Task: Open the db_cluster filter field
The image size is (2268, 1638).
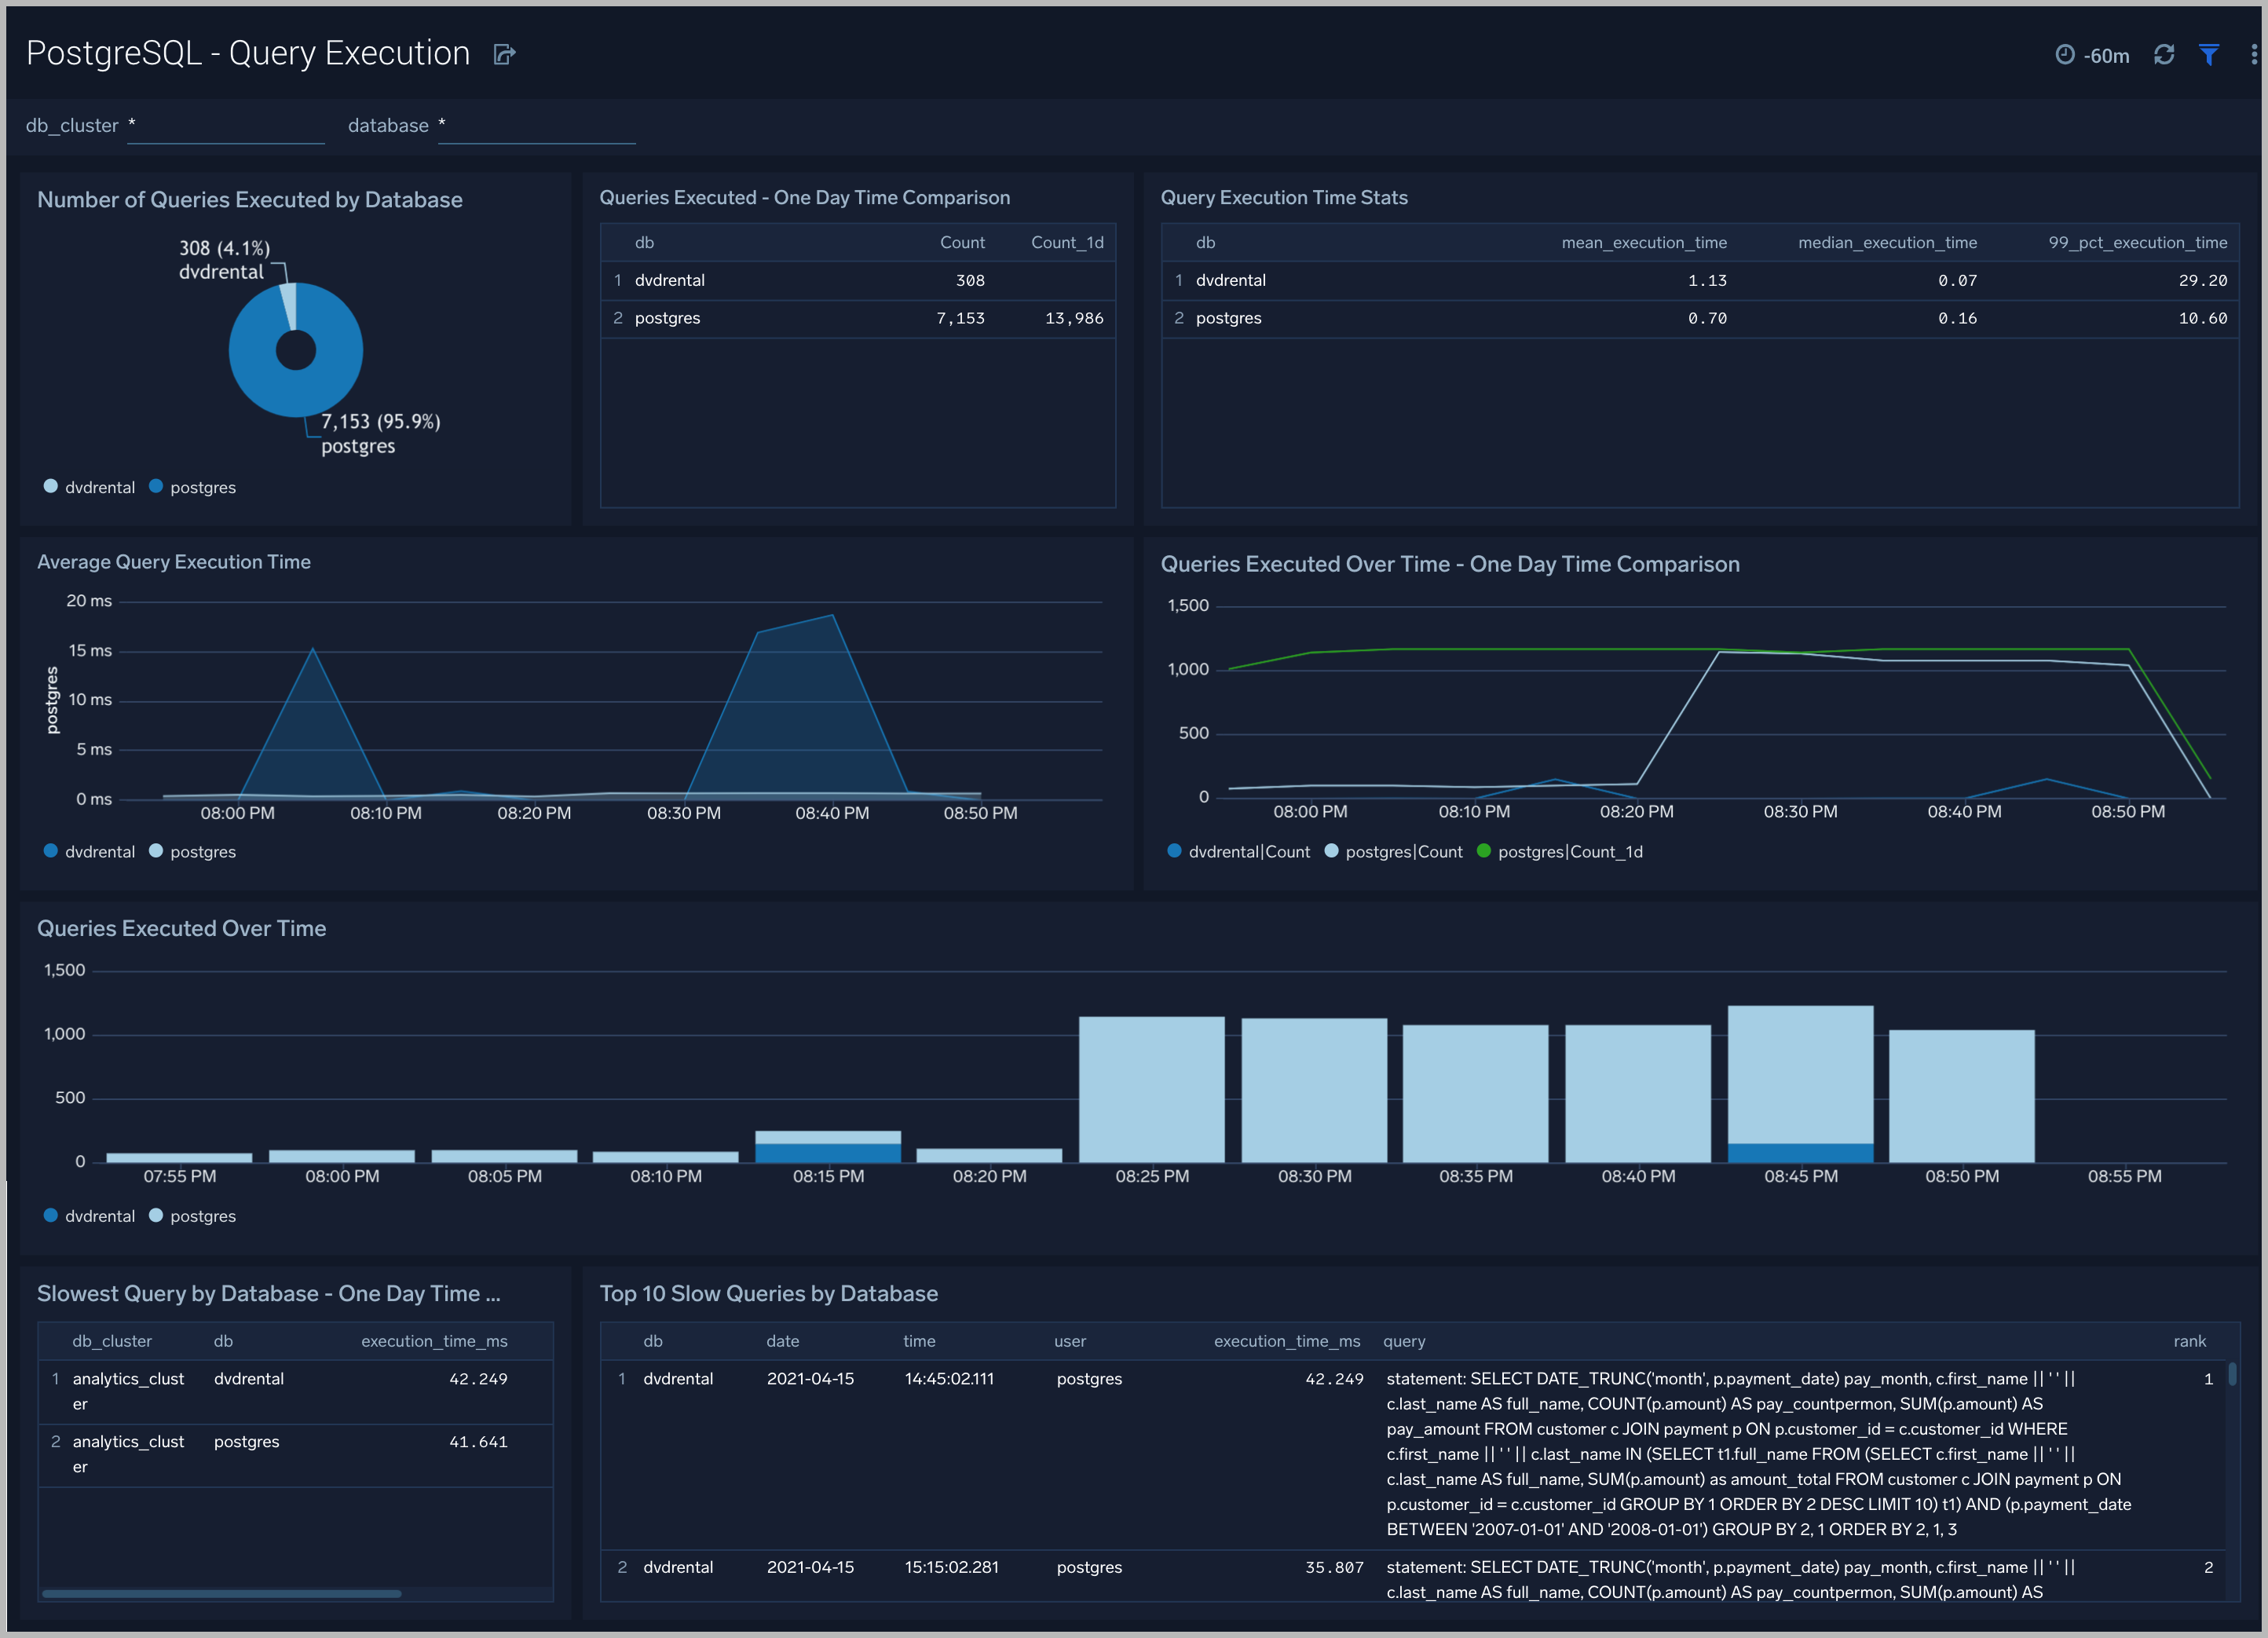Action: (x=226, y=125)
